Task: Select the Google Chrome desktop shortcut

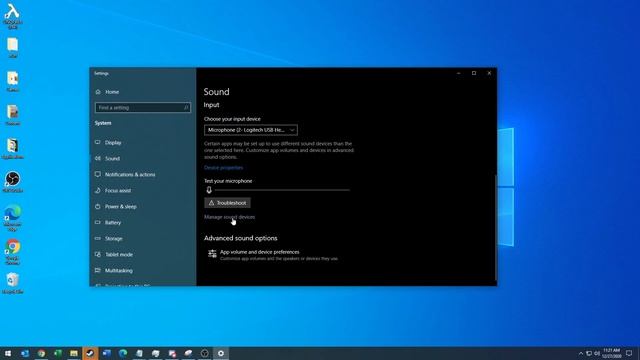Action: pos(13,251)
